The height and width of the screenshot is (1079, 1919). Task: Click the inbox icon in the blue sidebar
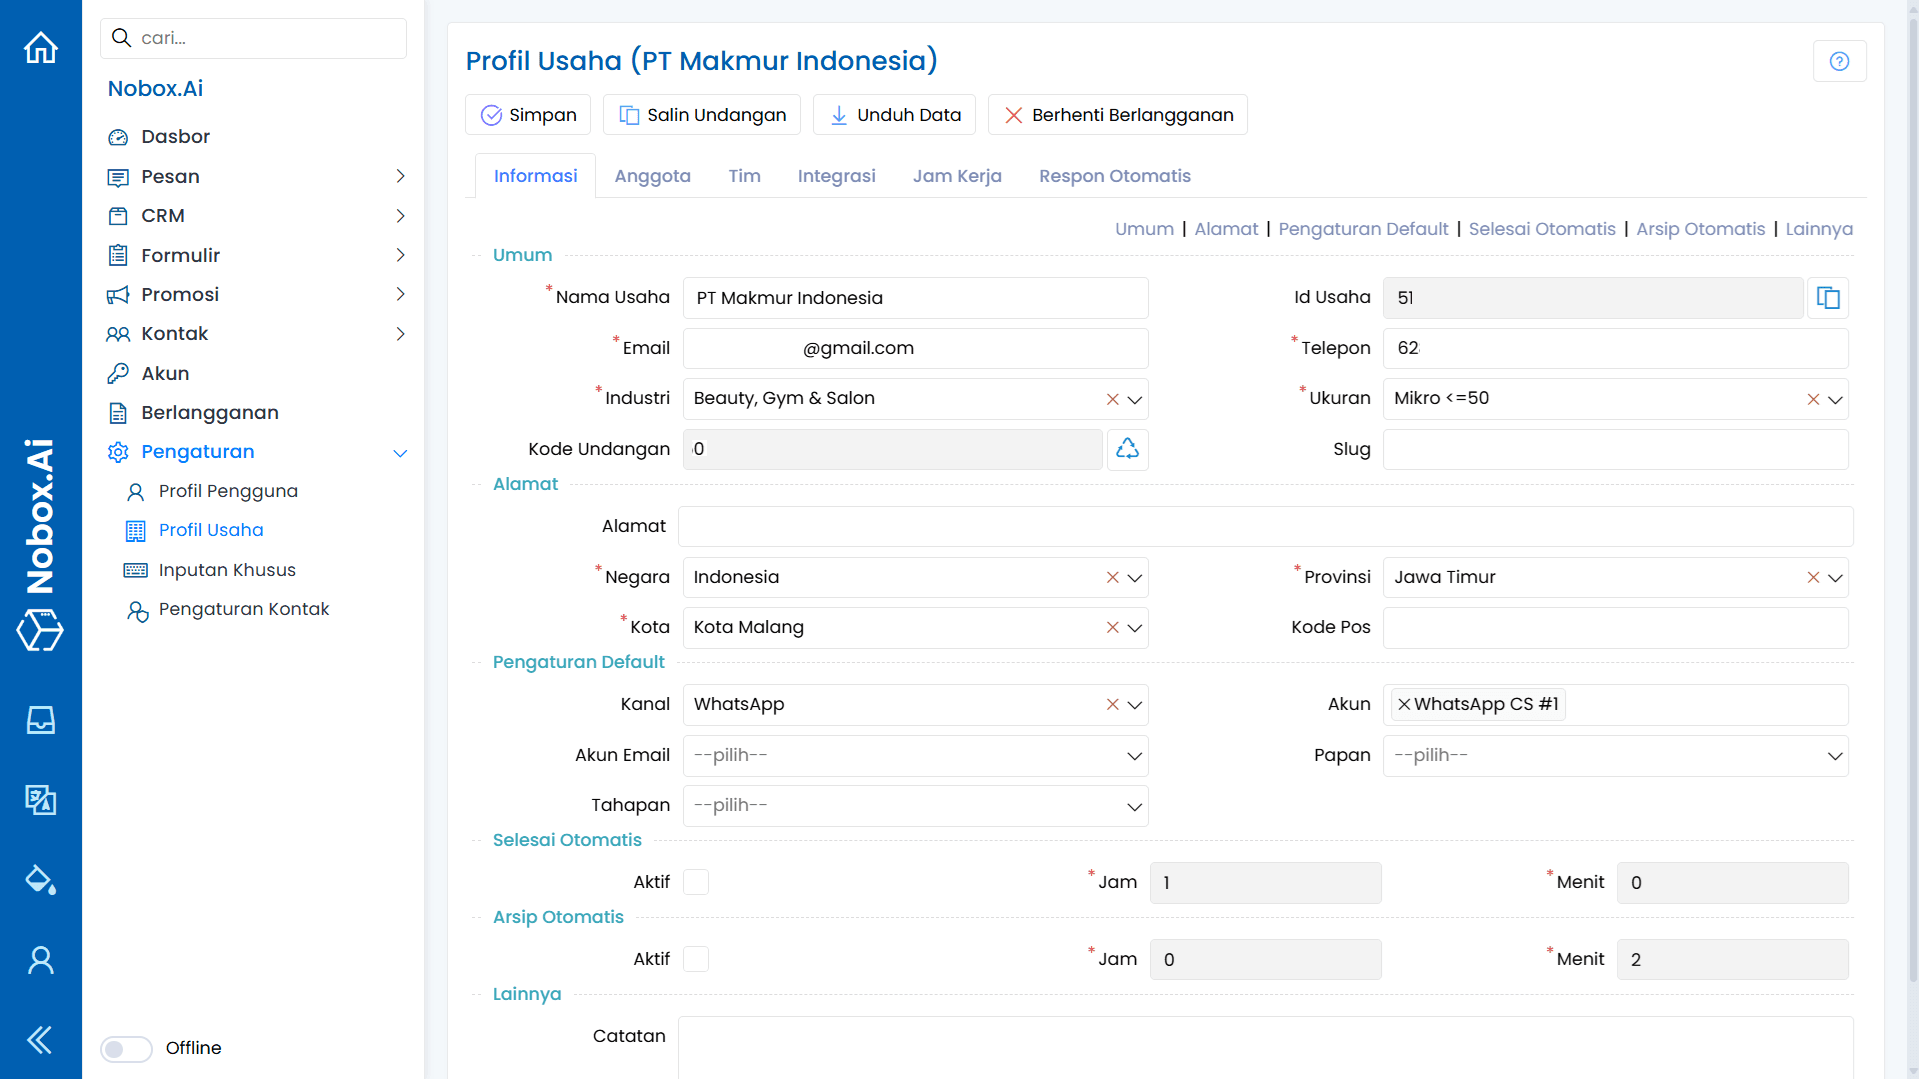40,719
